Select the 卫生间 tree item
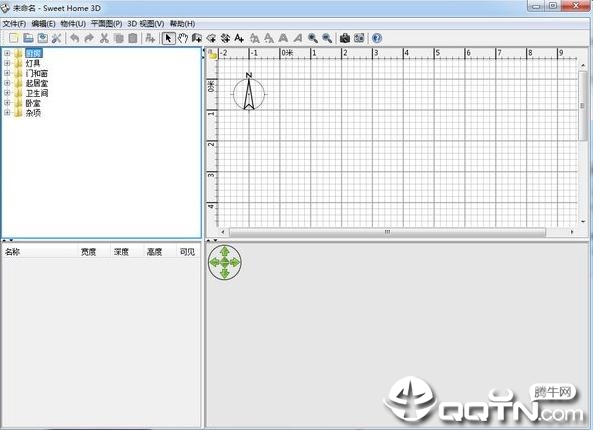The height and width of the screenshot is (430, 593). [x=37, y=93]
